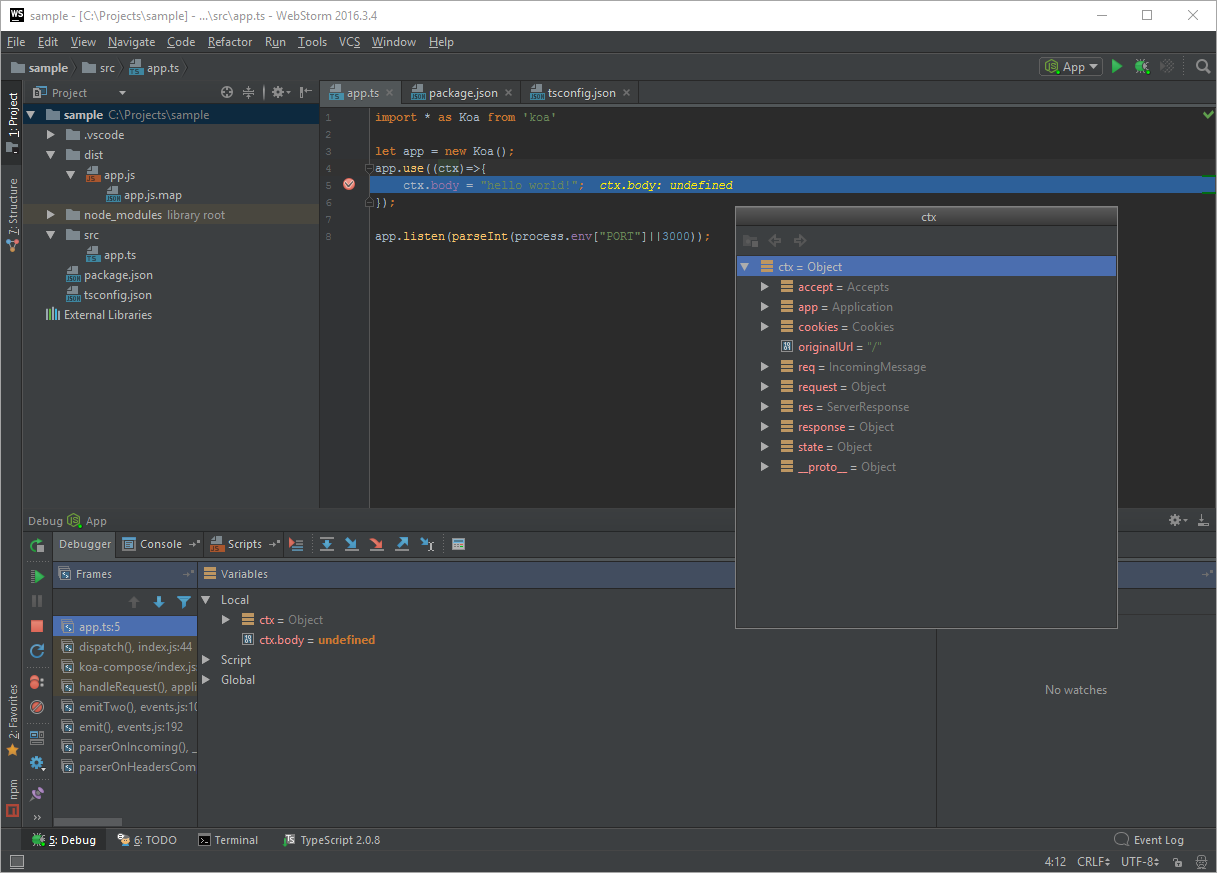This screenshot has width=1217, height=873.
Task: Open the Navigate menu
Action: pos(132,42)
